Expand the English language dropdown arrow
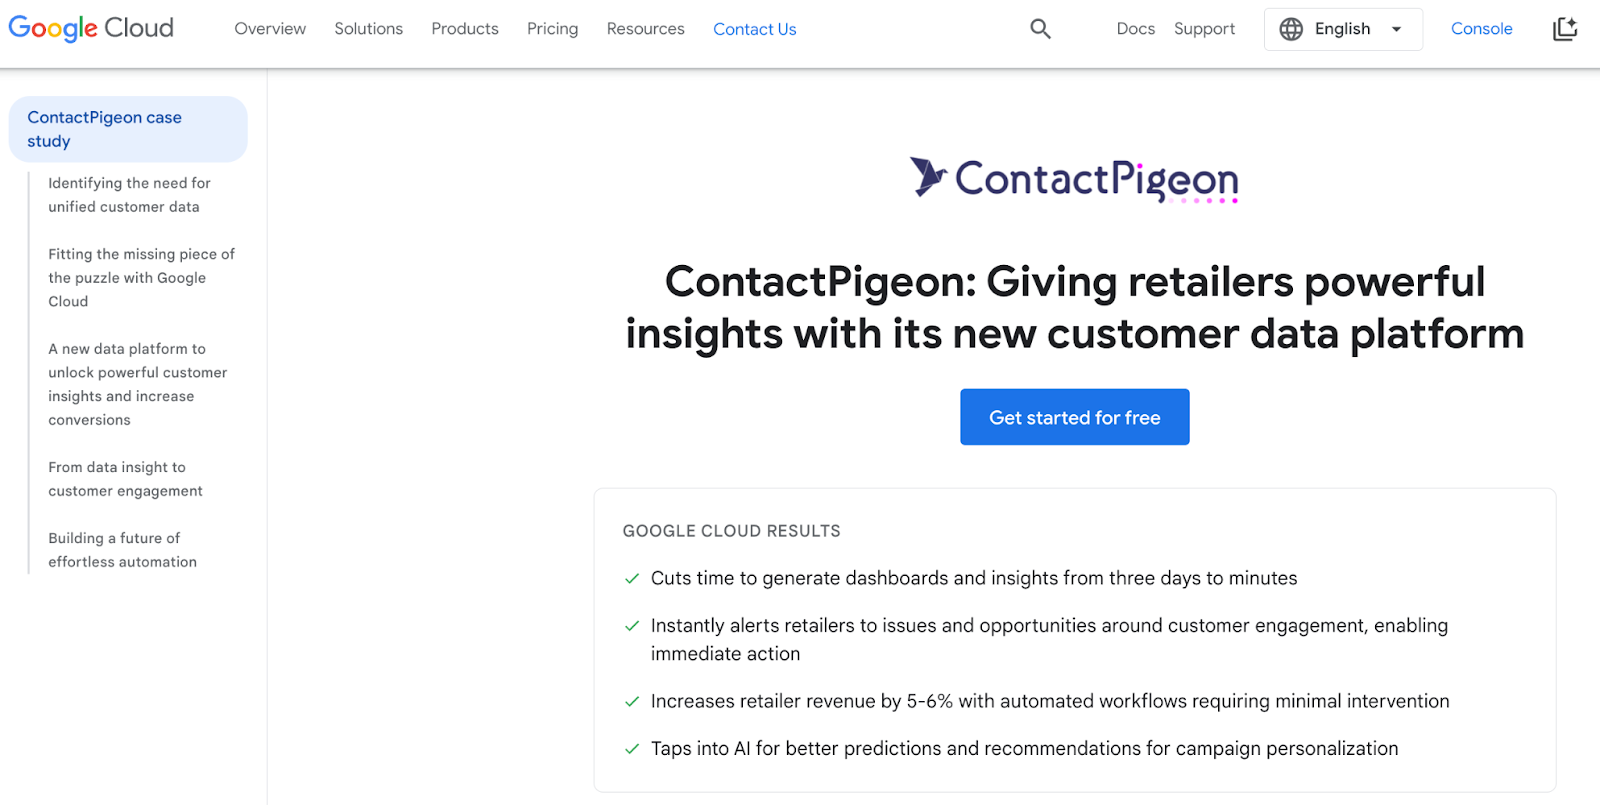 (1397, 29)
